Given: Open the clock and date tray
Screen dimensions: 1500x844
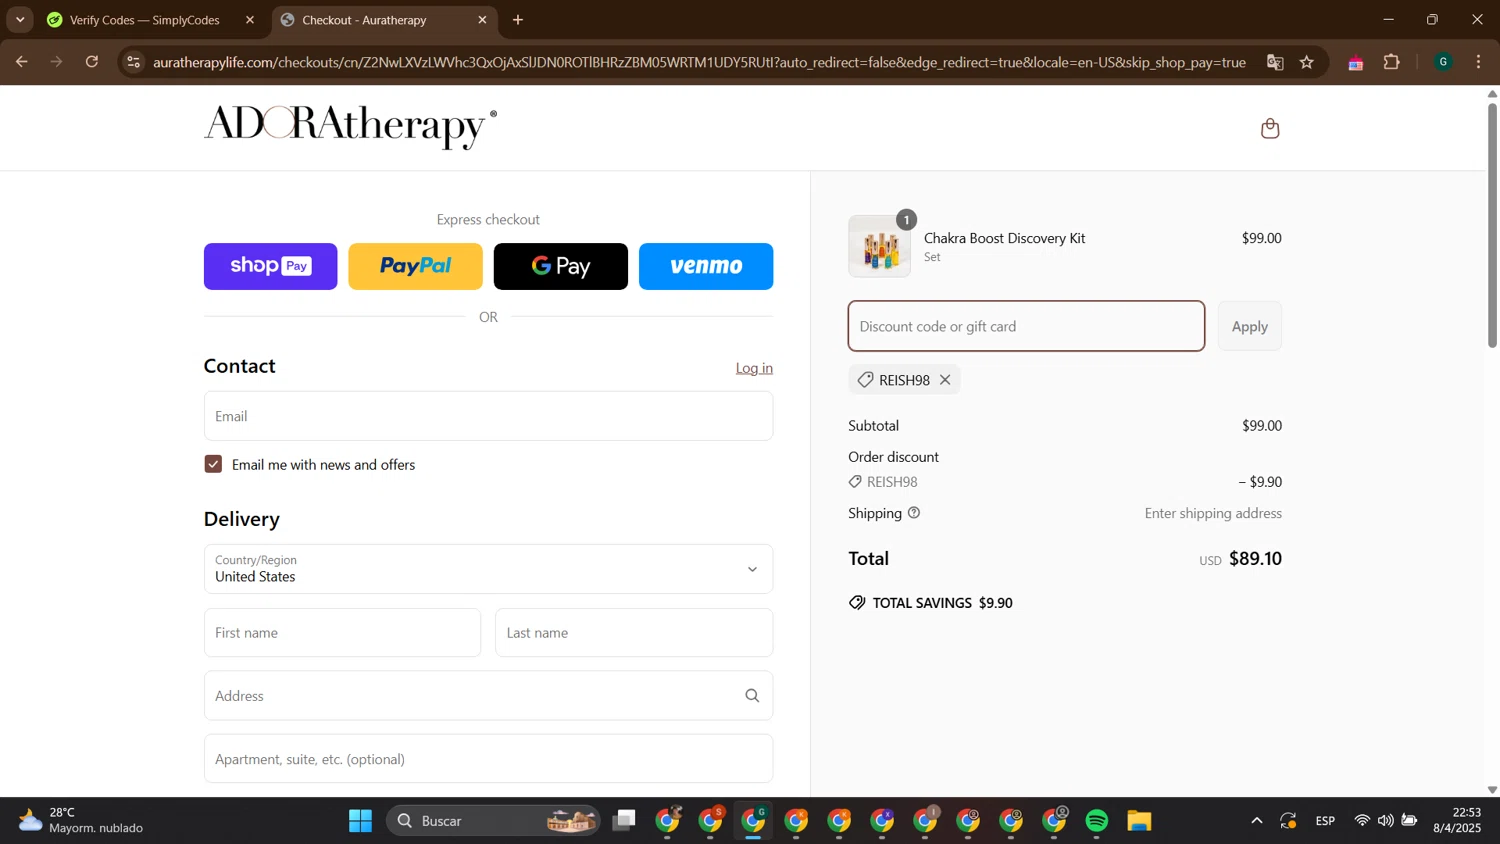Looking at the screenshot, I should [1457, 821].
